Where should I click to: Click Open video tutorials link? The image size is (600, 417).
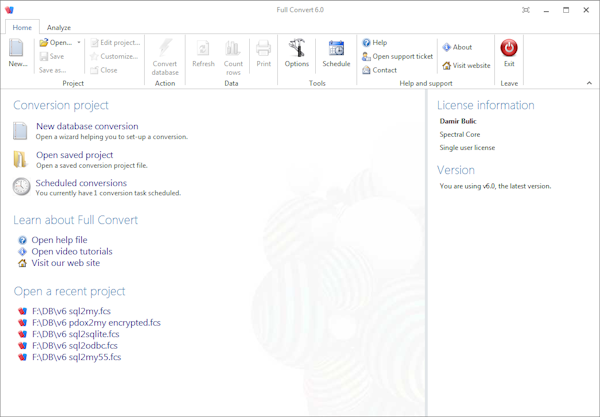[x=72, y=251]
